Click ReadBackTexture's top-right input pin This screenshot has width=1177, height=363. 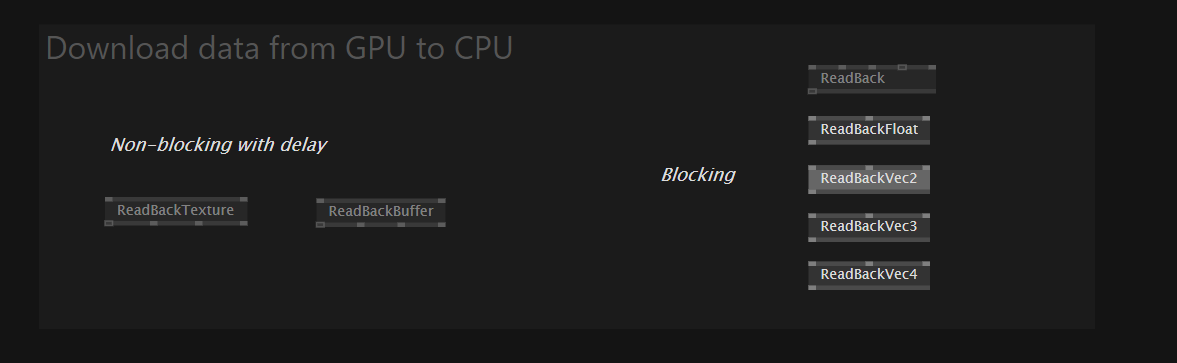click(x=243, y=200)
